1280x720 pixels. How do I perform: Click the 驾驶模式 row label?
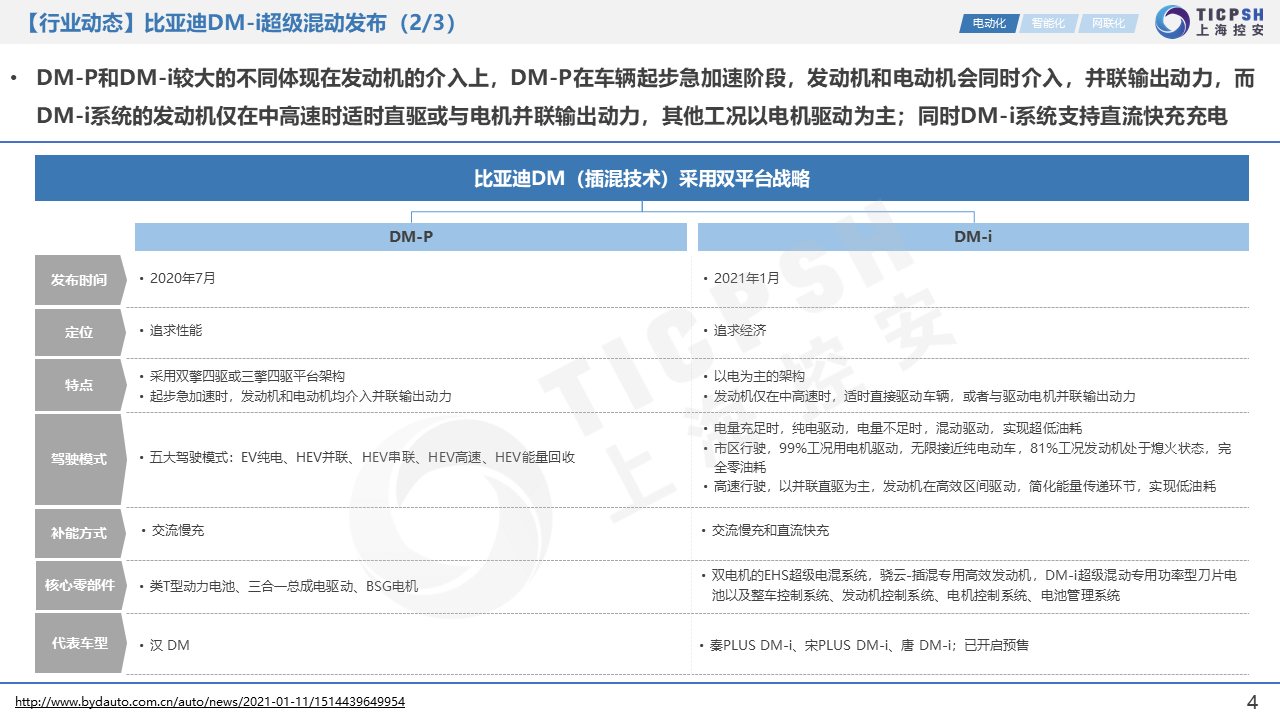tap(79, 459)
